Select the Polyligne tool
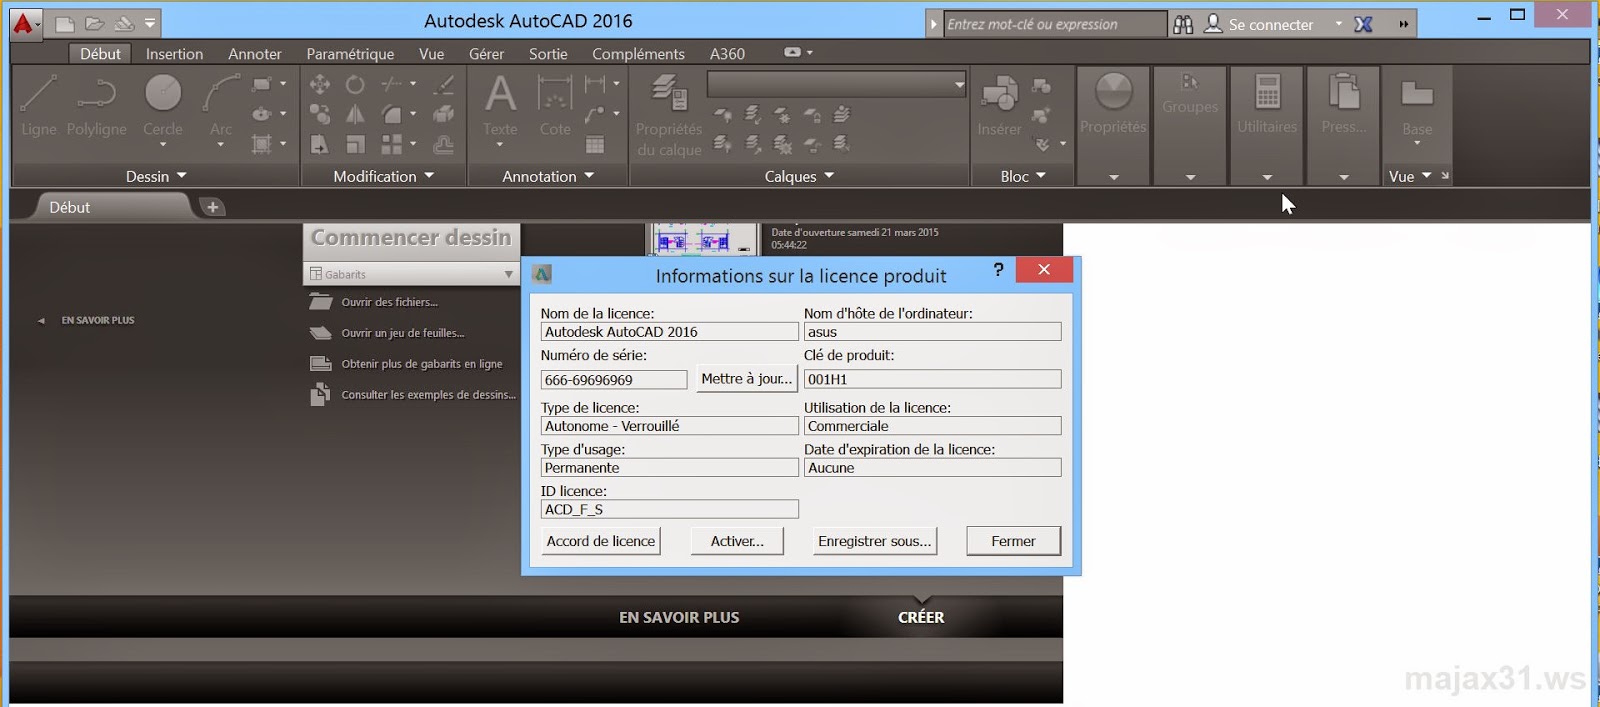 (97, 106)
